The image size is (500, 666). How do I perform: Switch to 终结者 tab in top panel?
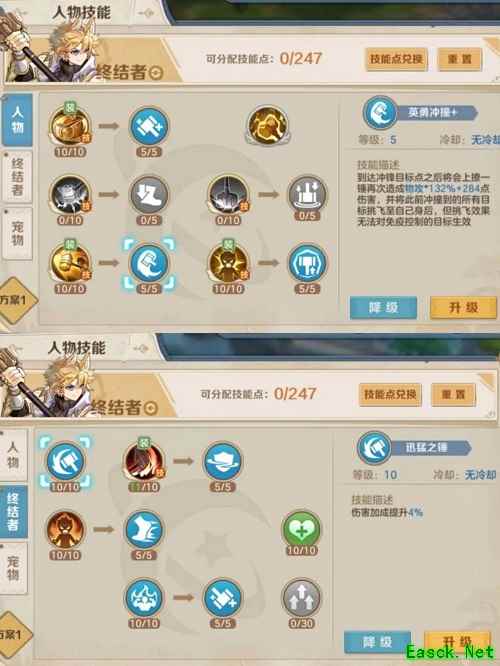[17, 176]
